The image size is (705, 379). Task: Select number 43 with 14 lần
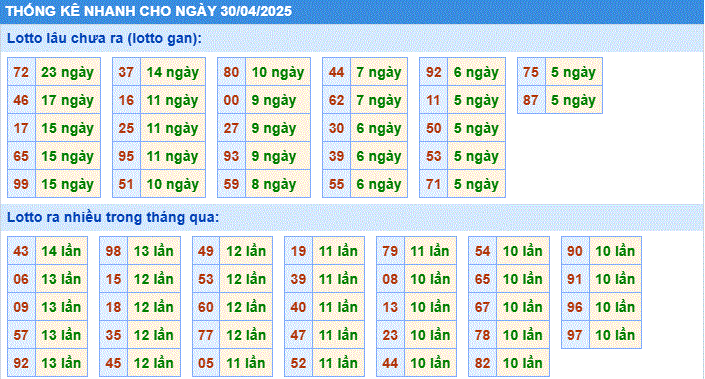(x=21, y=251)
